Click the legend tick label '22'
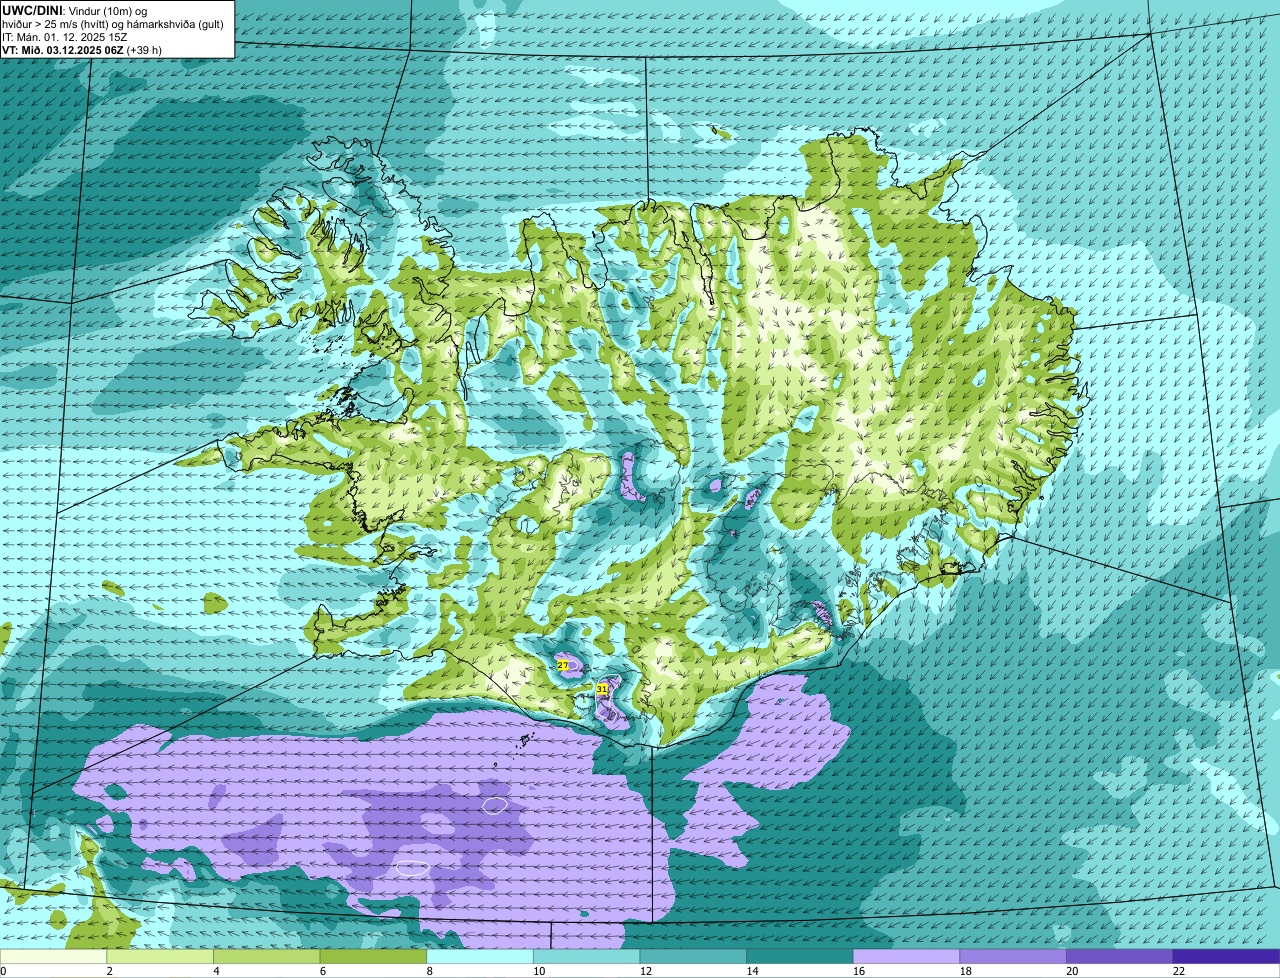Screen dimensions: 1280x978 pyautogui.click(x=1179, y=971)
